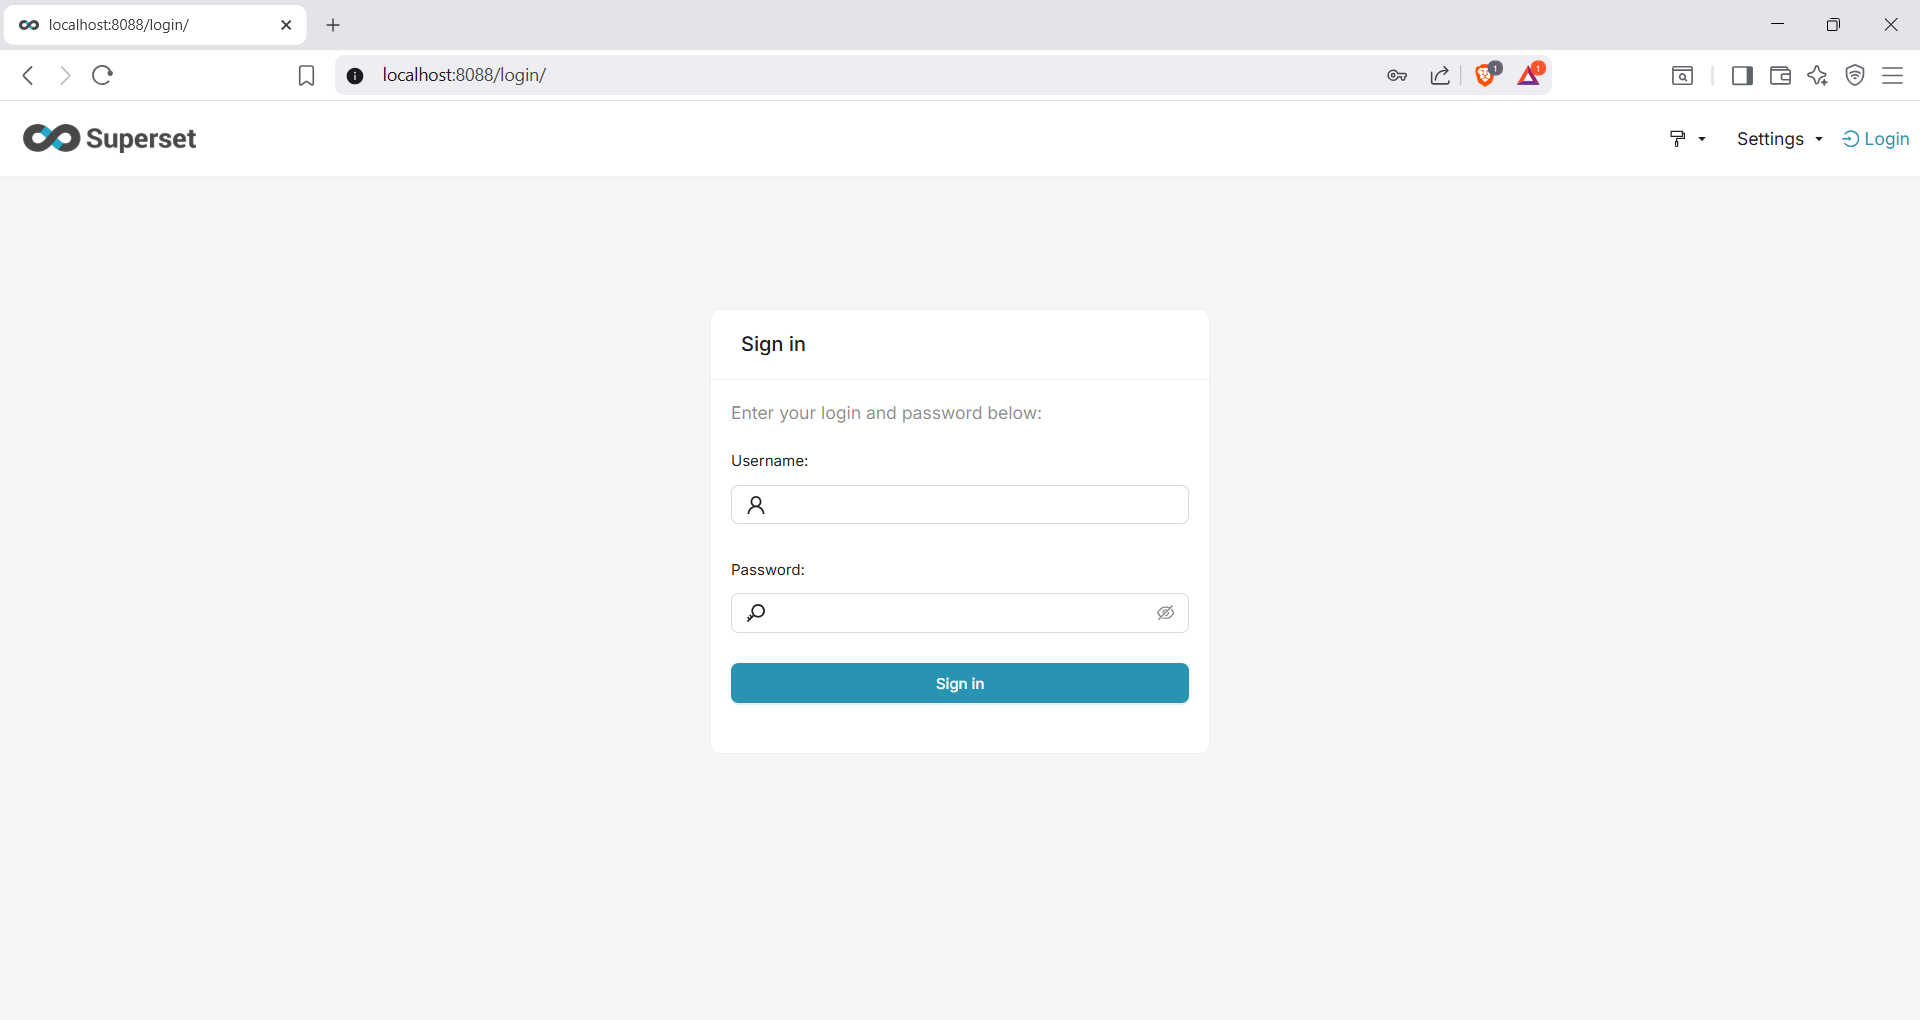Click the Superset logo
This screenshot has width=1920, height=1020.
110,138
